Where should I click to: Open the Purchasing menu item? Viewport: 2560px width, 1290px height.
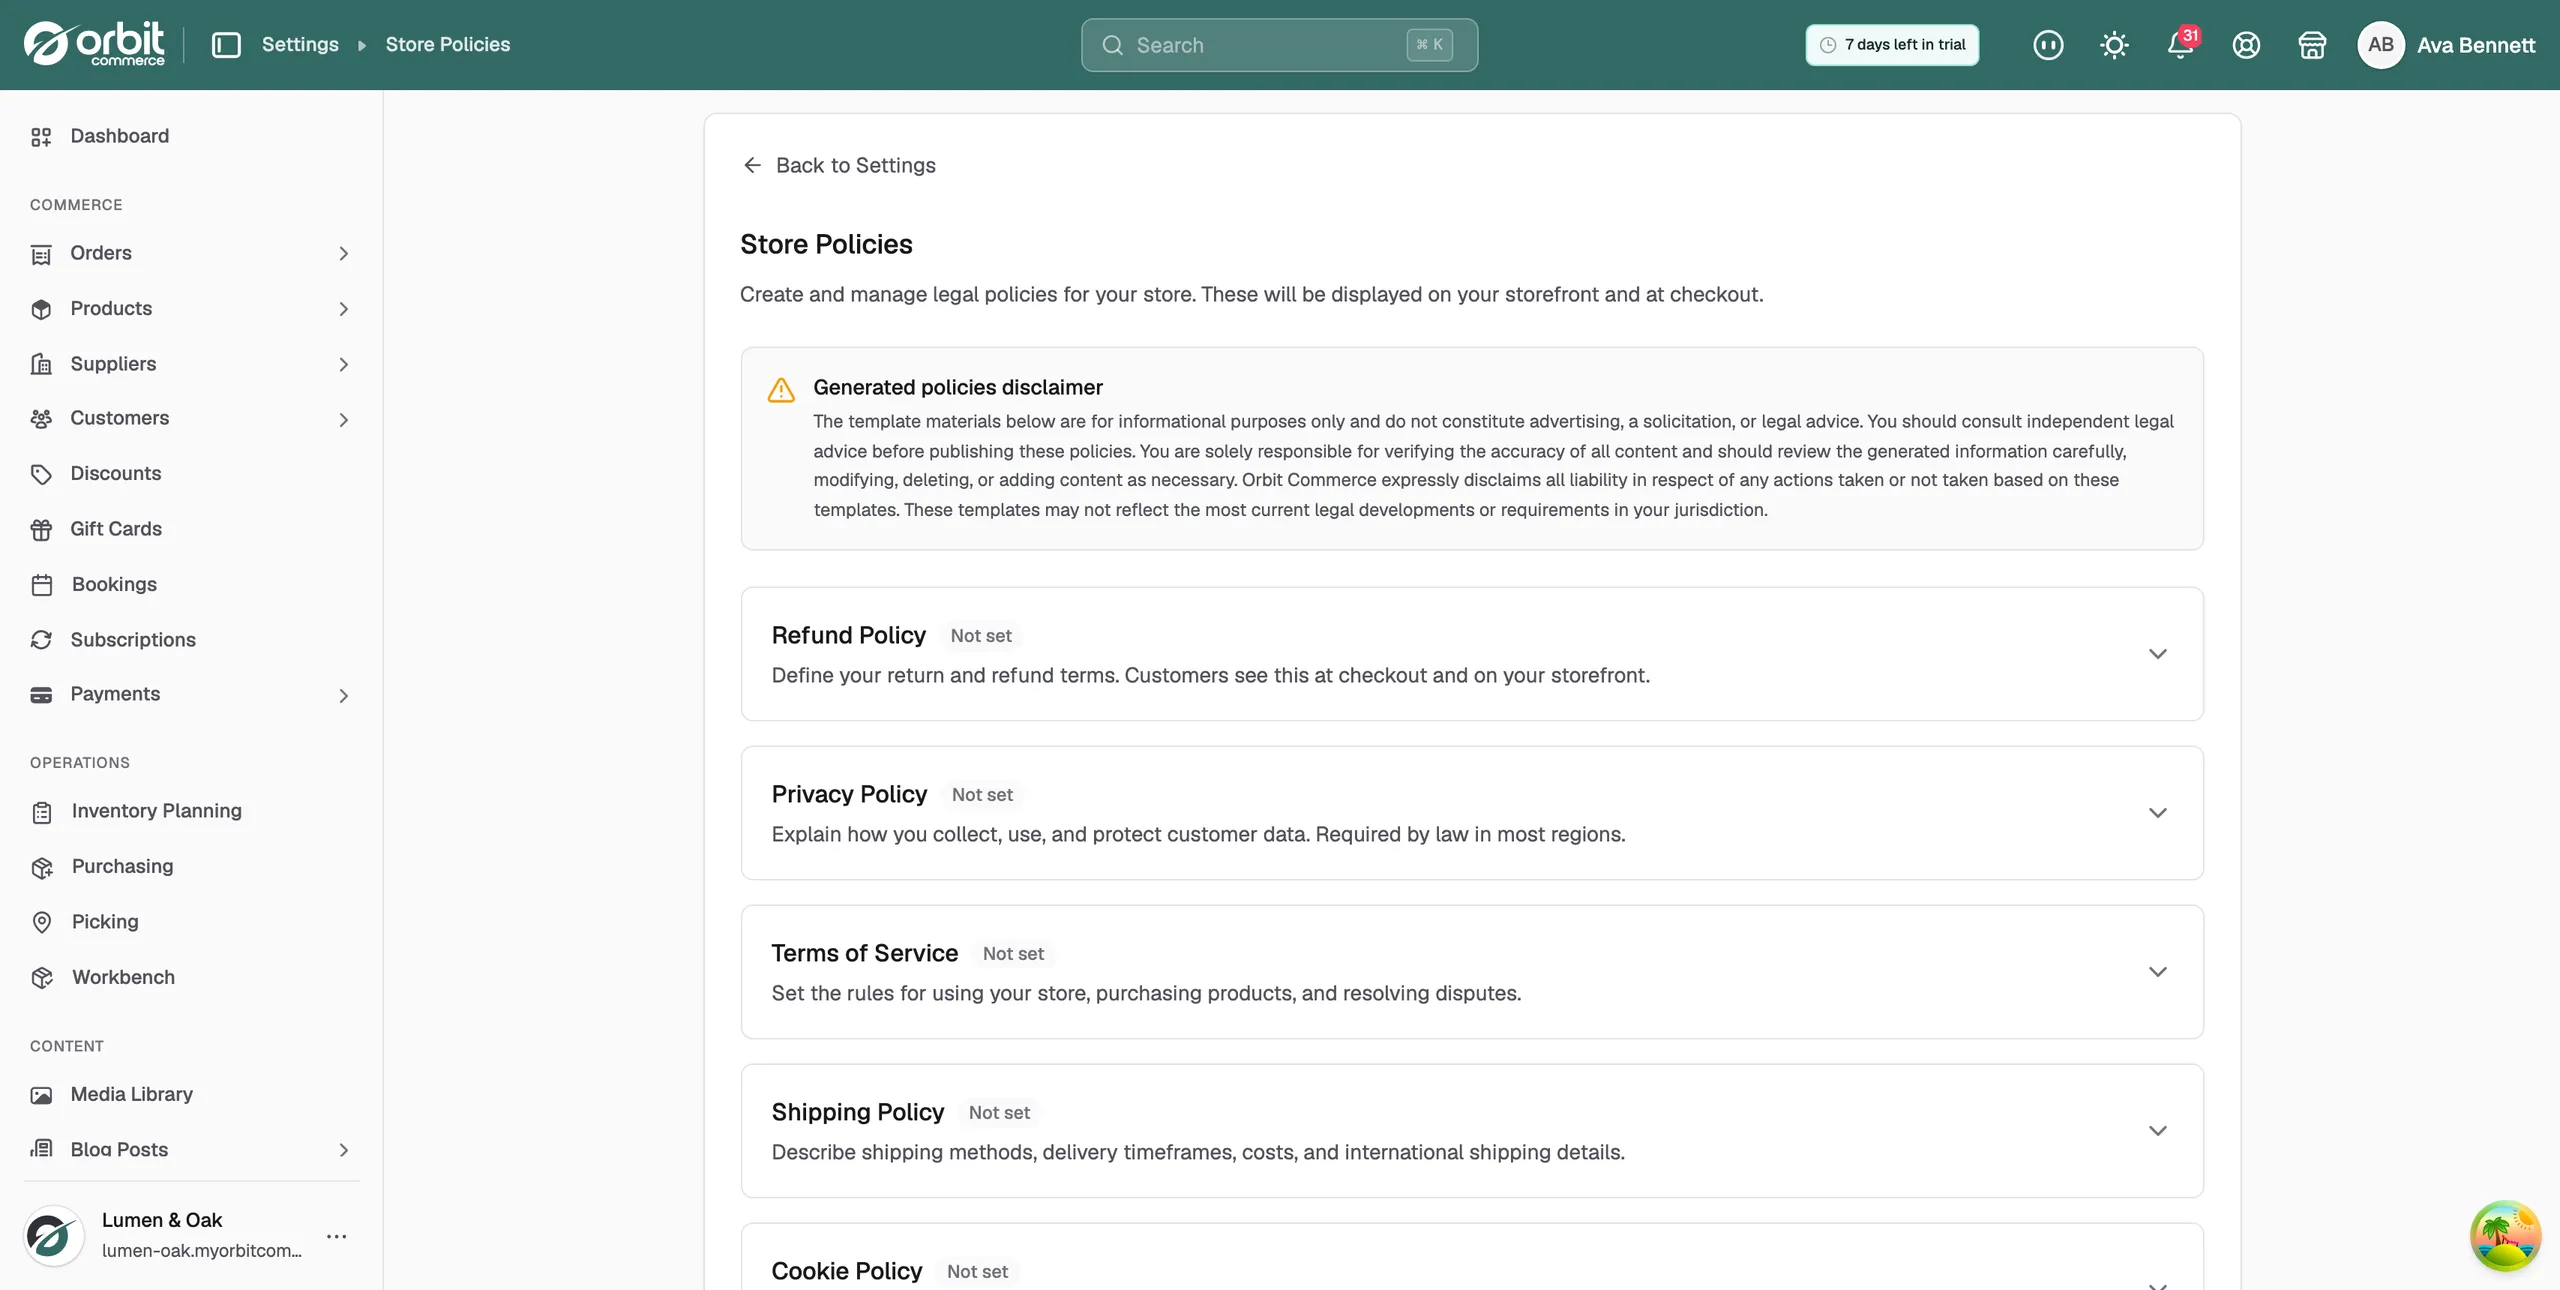pyautogui.click(x=190, y=866)
